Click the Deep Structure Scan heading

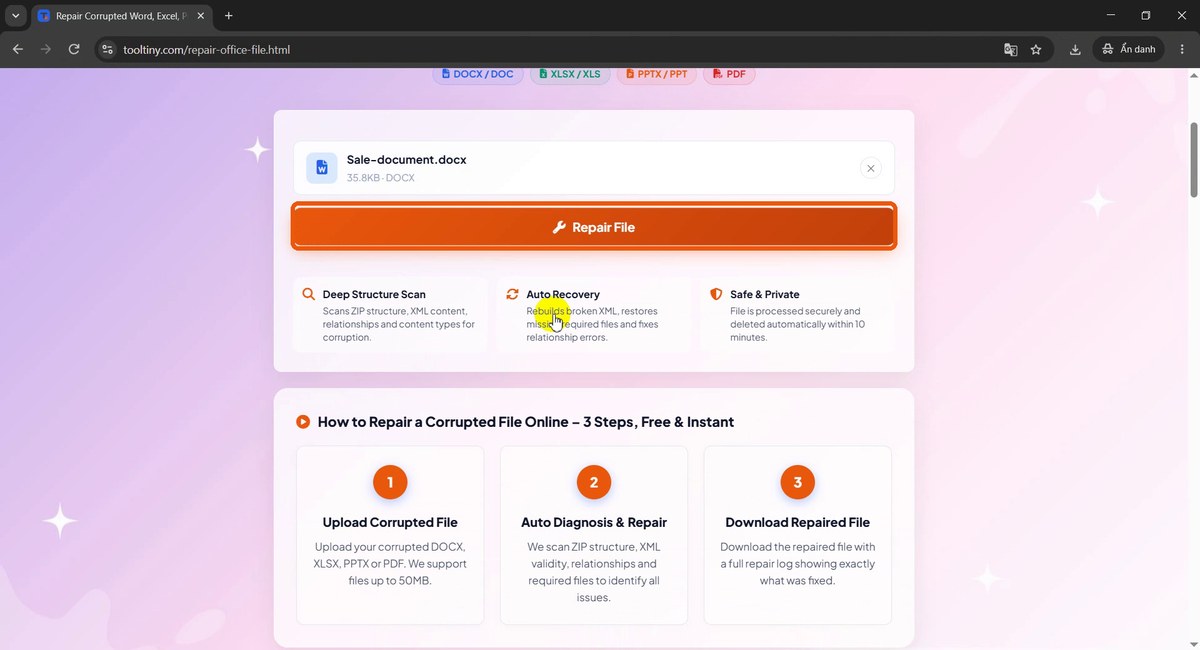click(374, 295)
